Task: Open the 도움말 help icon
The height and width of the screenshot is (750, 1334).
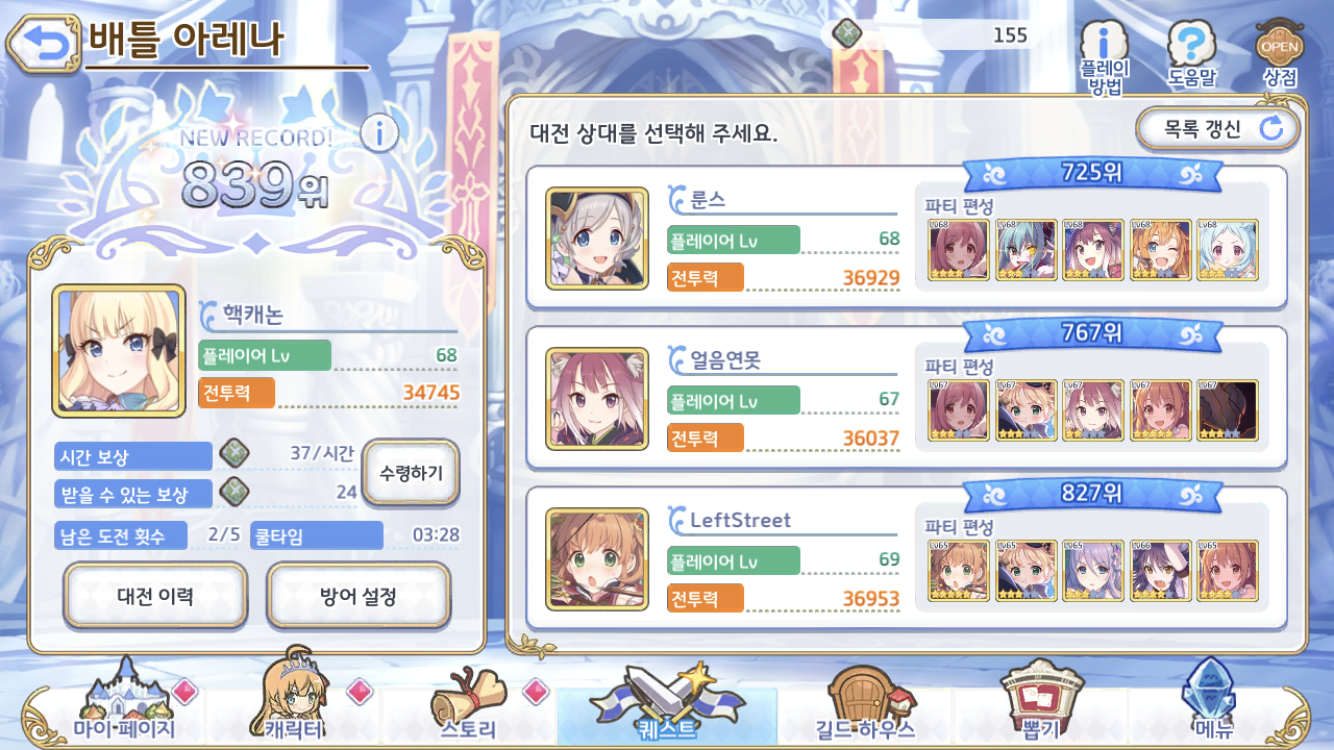Action: click(x=1192, y=53)
